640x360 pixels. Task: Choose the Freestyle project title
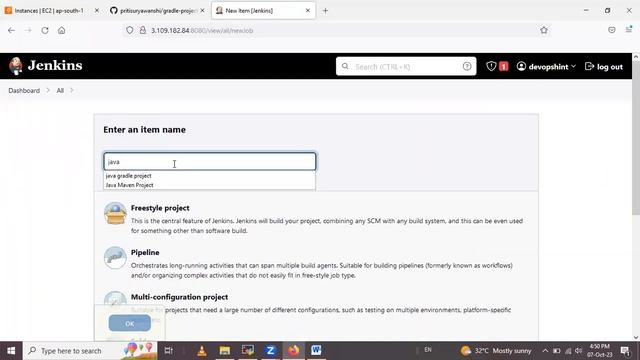coord(160,208)
